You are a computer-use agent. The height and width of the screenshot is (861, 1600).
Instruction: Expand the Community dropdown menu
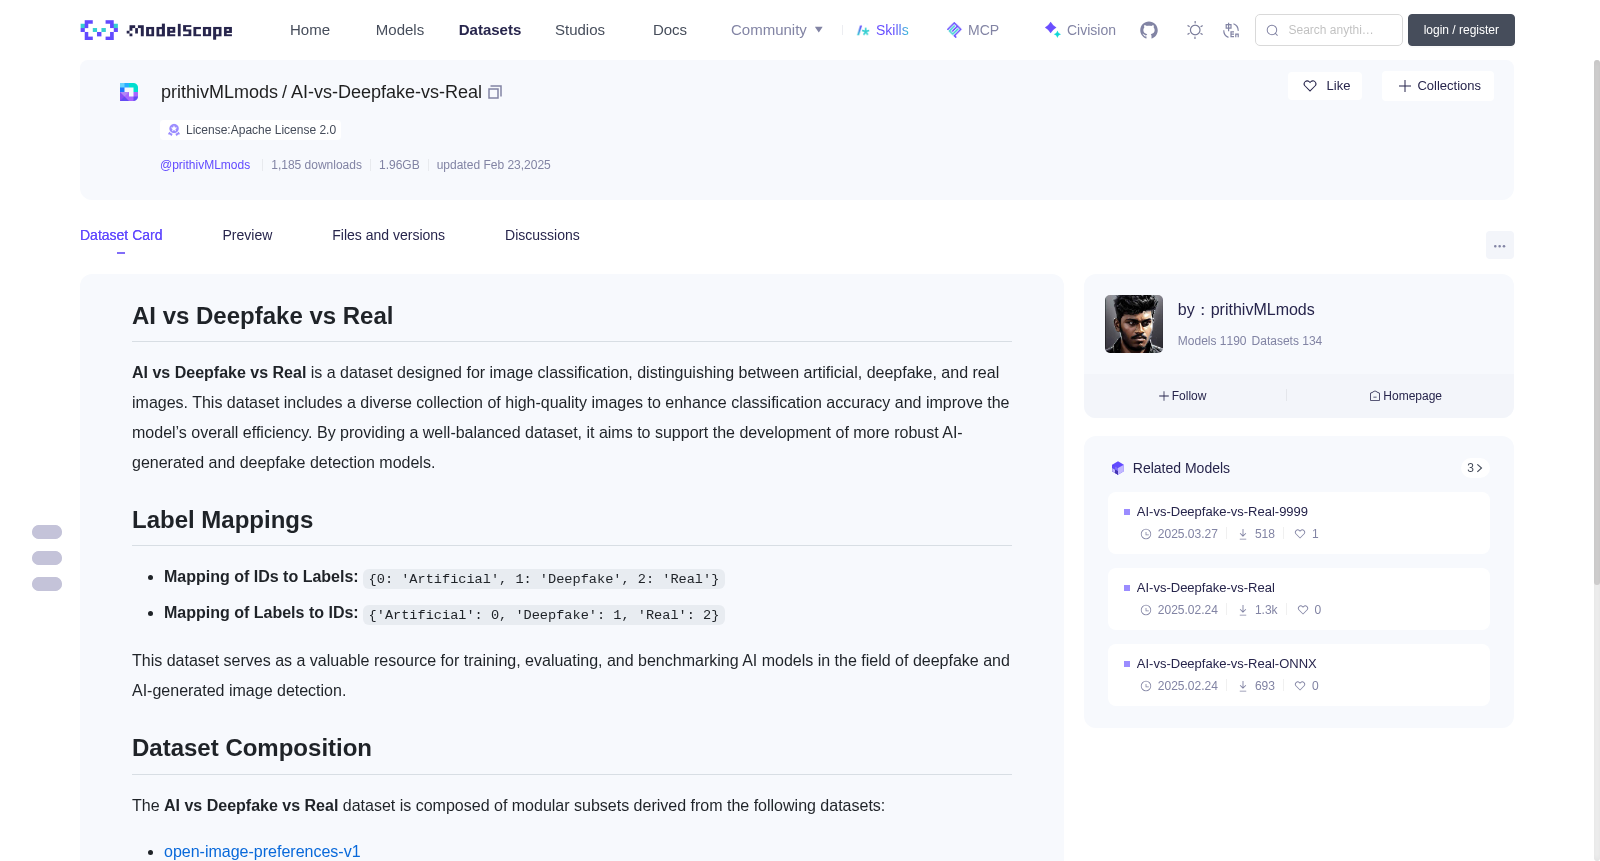[x=777, y=30]
